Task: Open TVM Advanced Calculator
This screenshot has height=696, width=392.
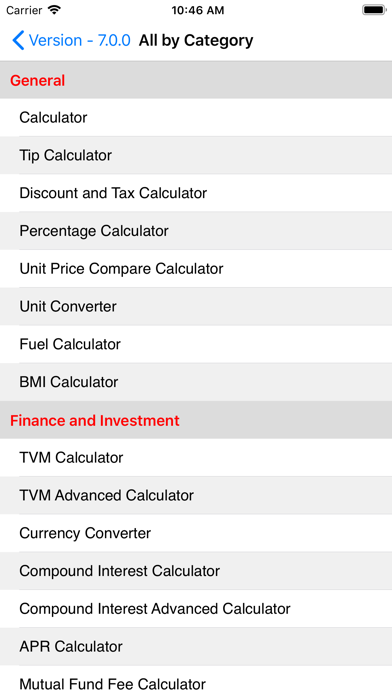Action: 196,495
